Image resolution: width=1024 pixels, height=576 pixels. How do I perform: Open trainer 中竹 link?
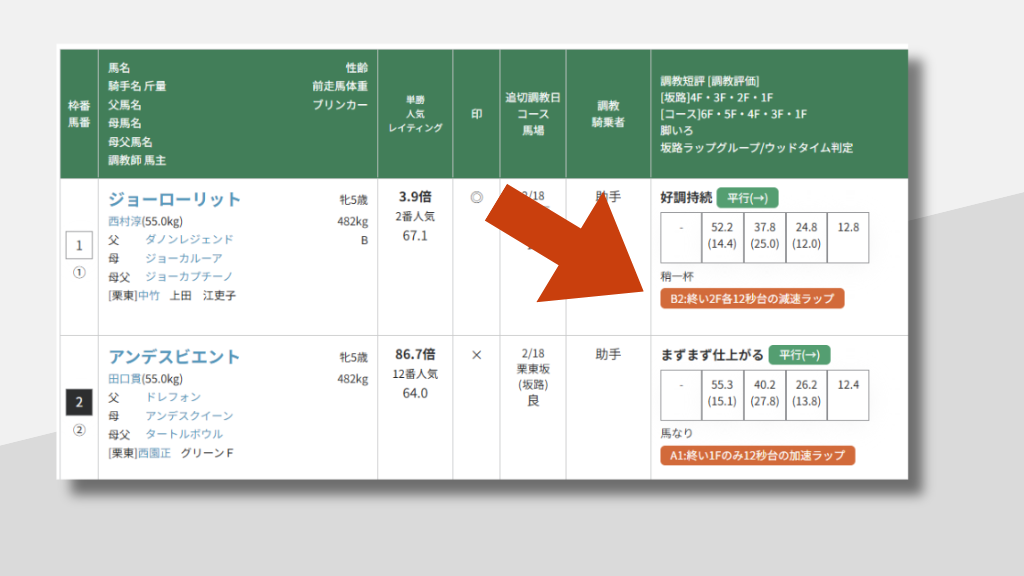(x=148, y=295)
